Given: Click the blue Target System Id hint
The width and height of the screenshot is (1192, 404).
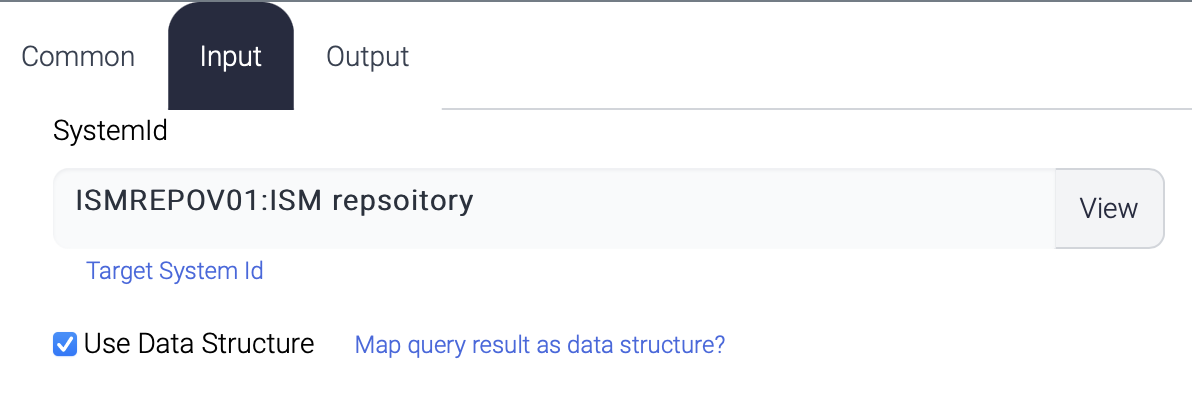Looking at the screenshot, I should pos(175,271).
